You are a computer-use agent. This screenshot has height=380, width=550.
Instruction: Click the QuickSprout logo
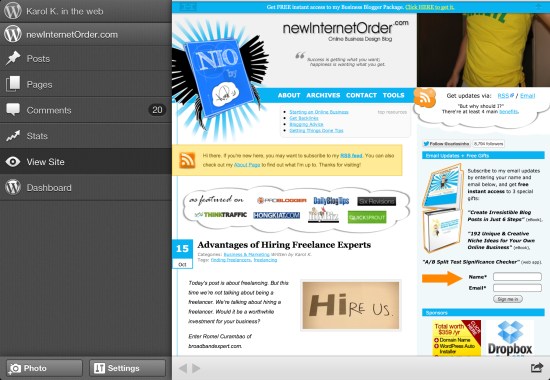(367, 217)
